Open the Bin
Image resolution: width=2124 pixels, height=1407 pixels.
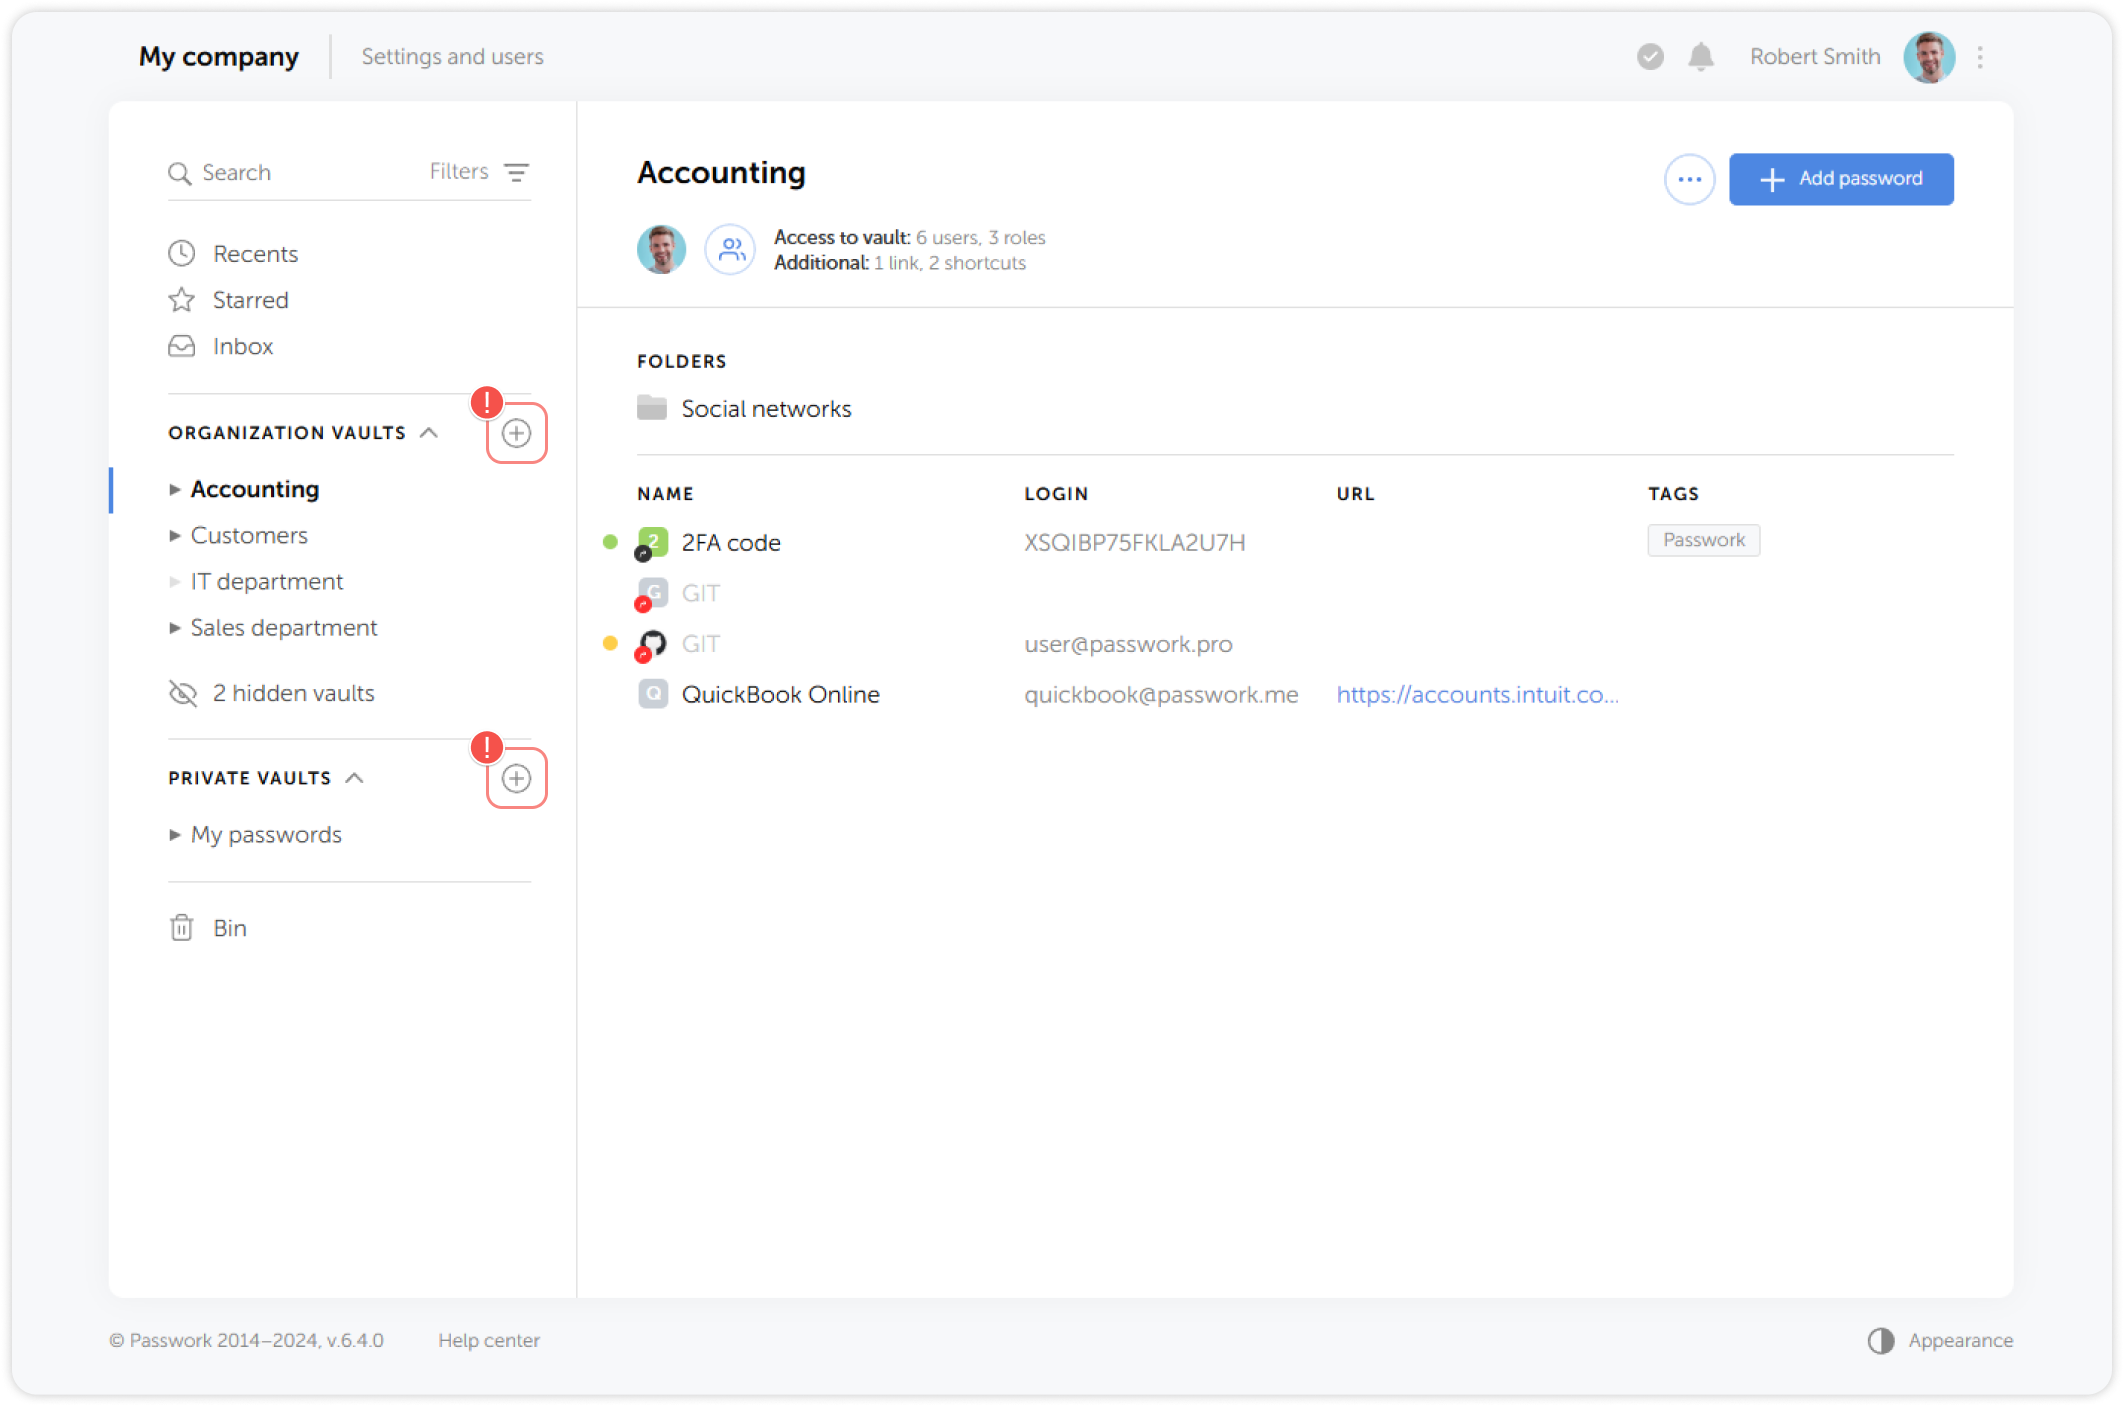click(x=229, y=927)
